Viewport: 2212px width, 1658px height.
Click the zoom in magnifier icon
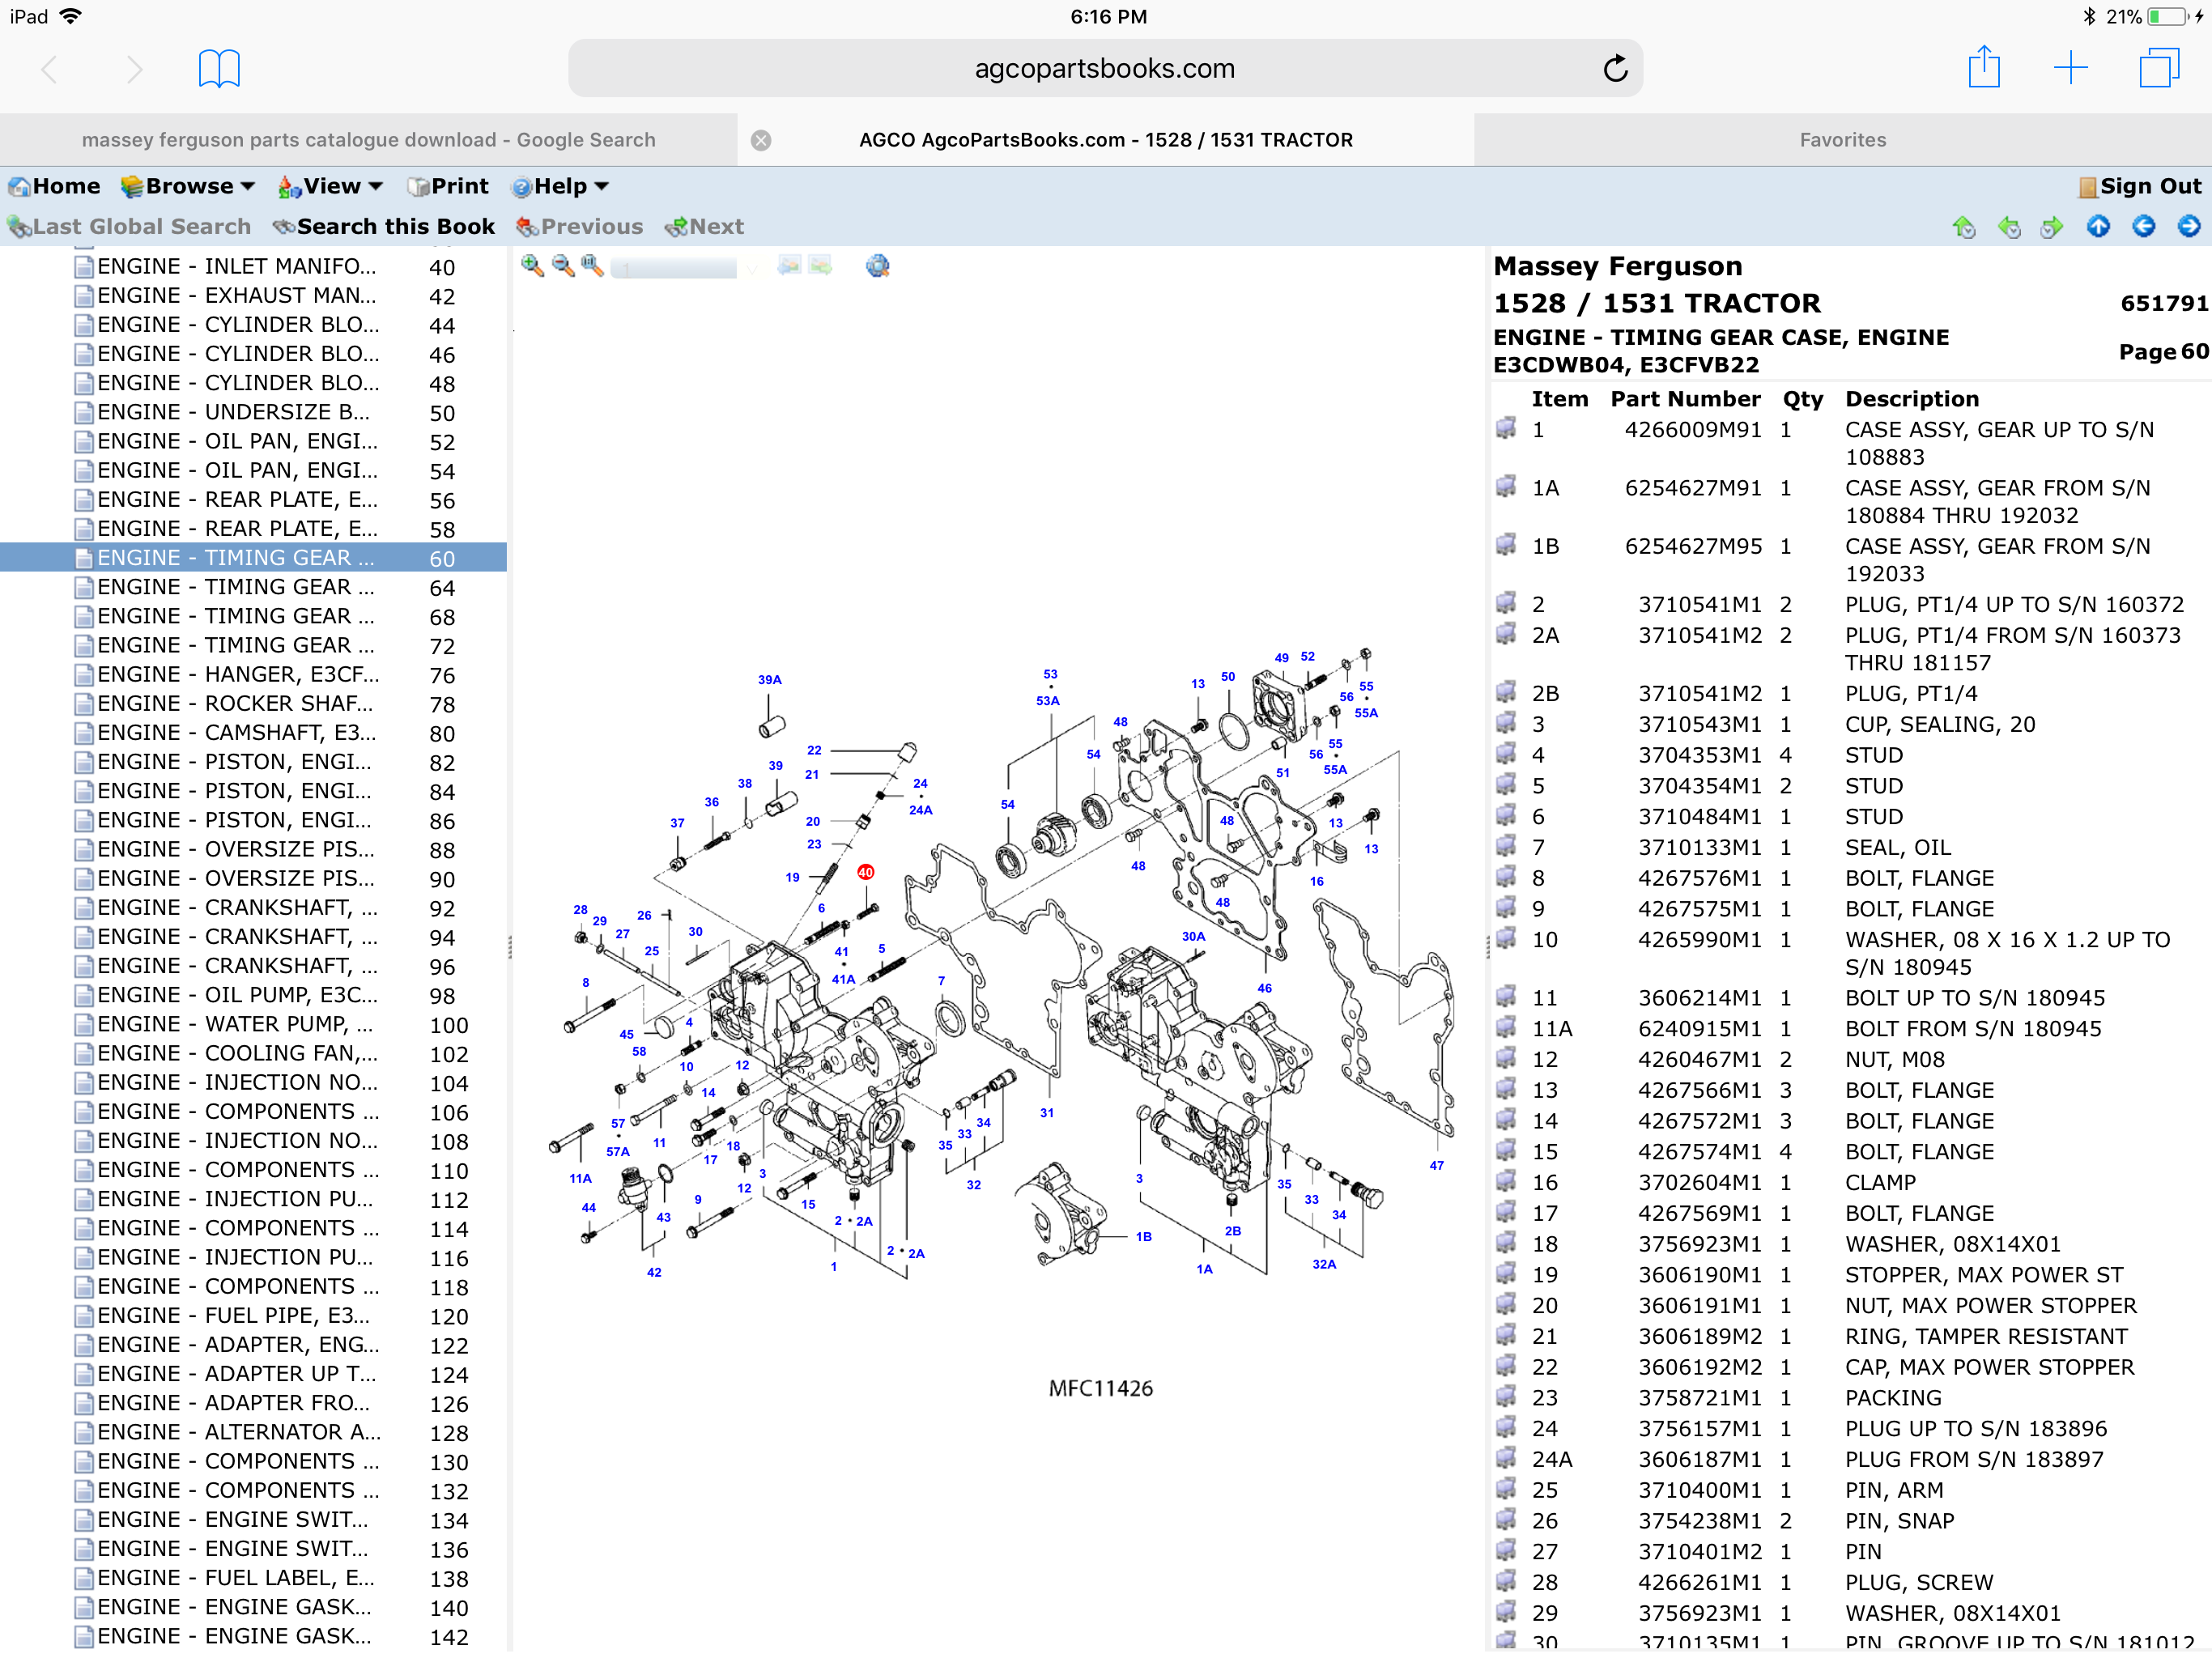[532, 265]
